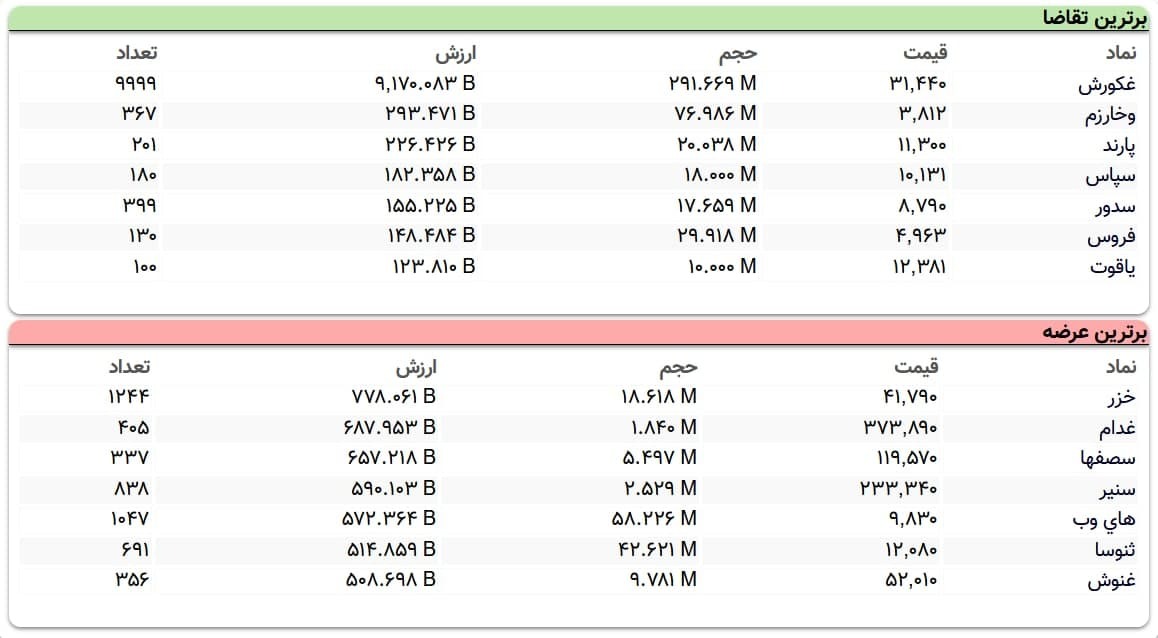Screen dimensions: 1158x638
Task: Select the خزر symbol in supply table
Action: 1121,397
